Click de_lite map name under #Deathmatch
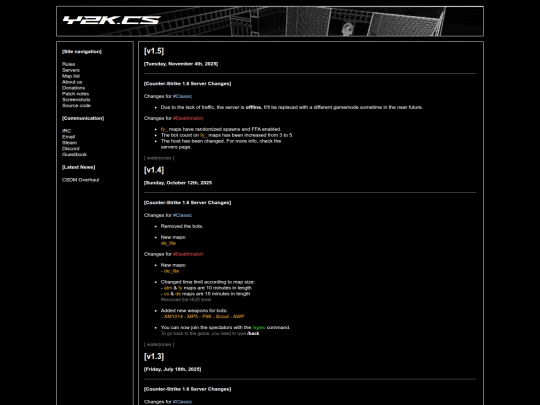540x405 pixels. click(x=171, y=271)
